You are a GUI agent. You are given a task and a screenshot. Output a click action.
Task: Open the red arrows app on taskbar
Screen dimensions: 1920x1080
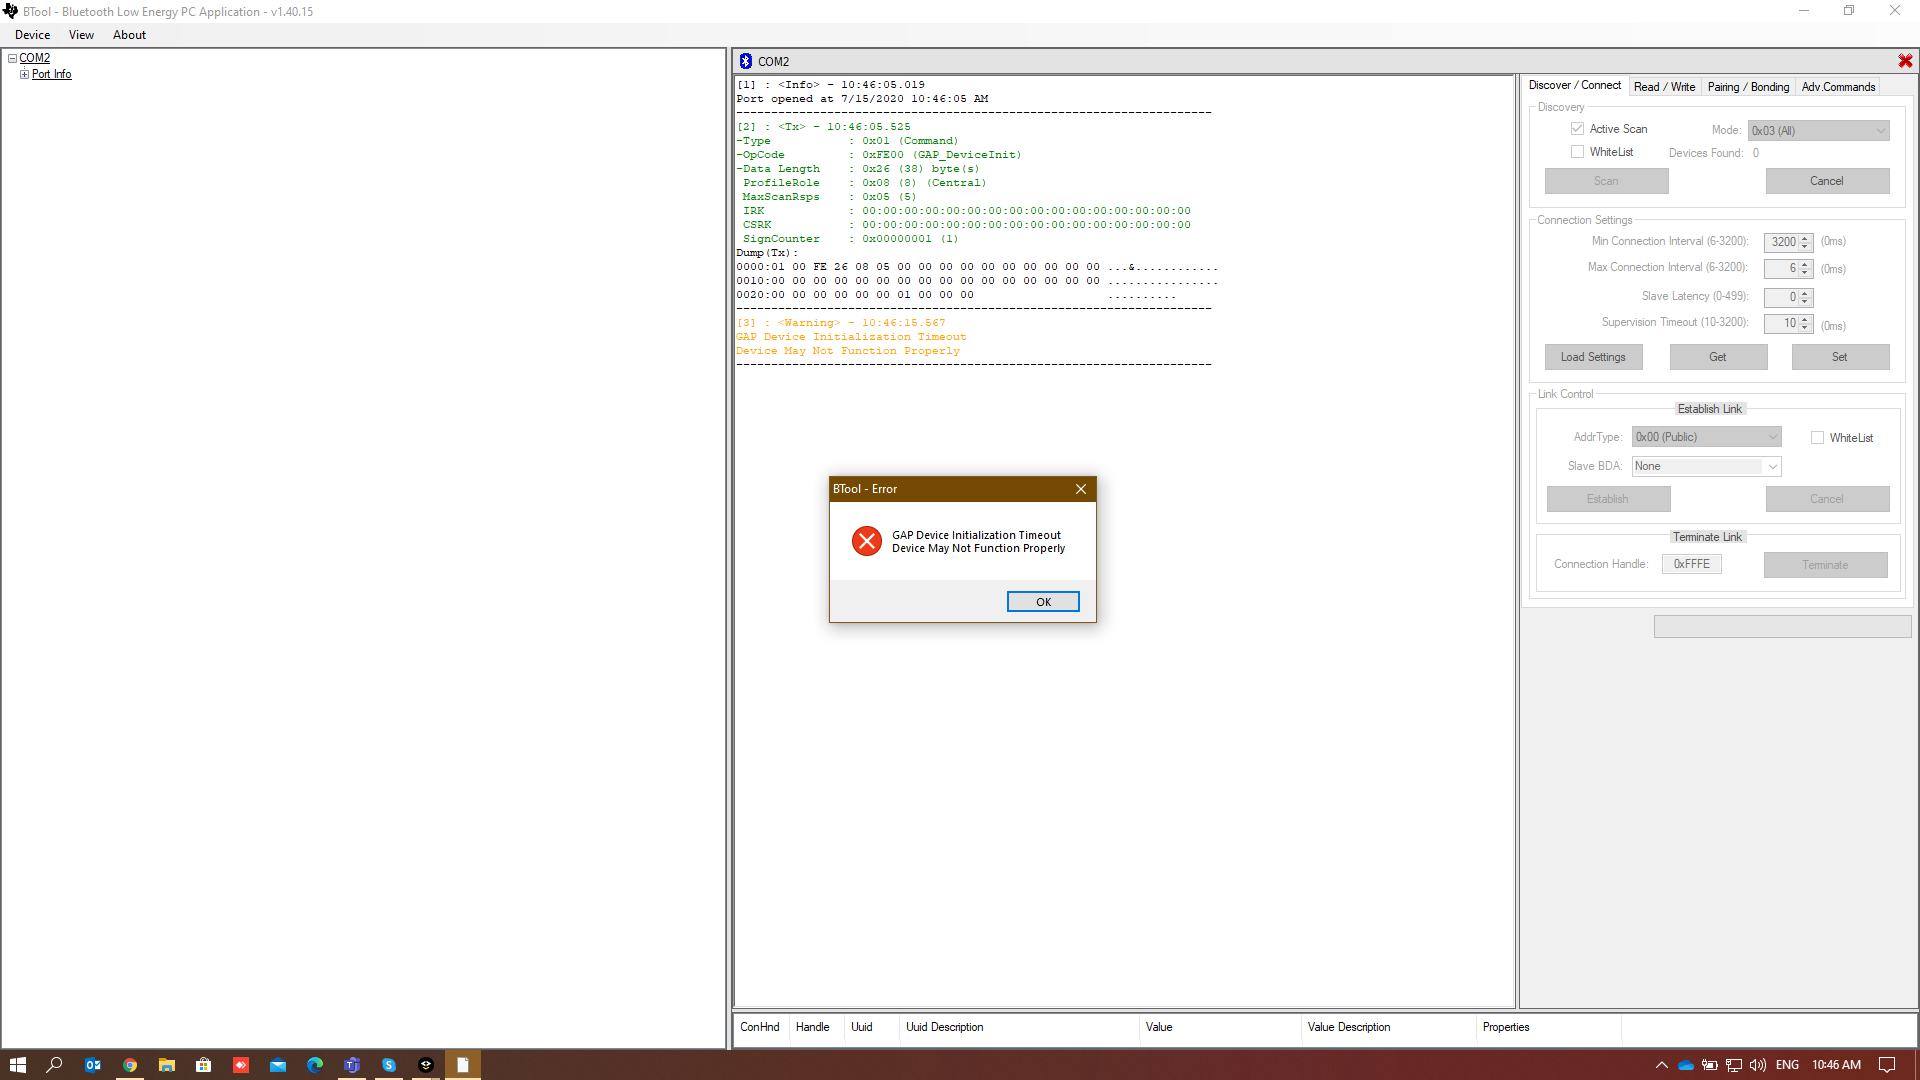(241, 1065)
